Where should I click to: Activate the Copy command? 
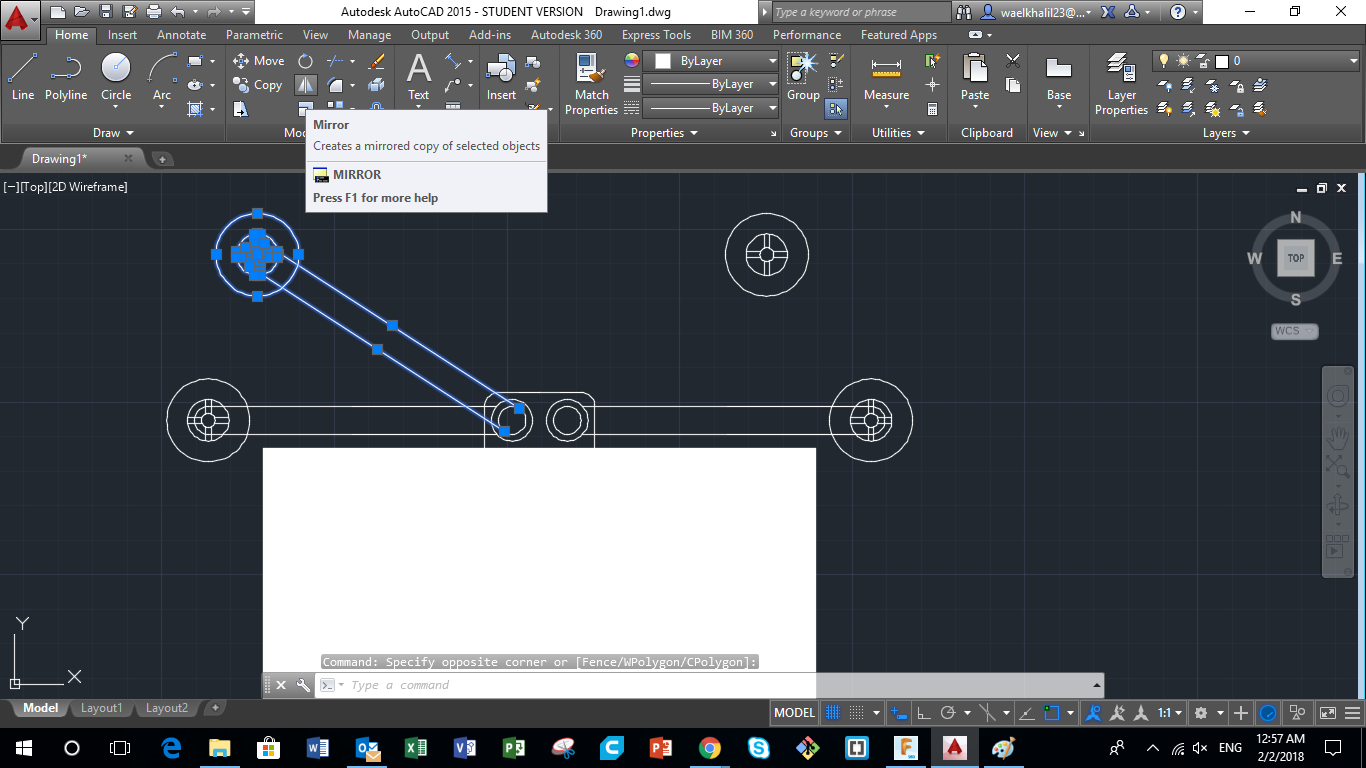click(258, 85)
